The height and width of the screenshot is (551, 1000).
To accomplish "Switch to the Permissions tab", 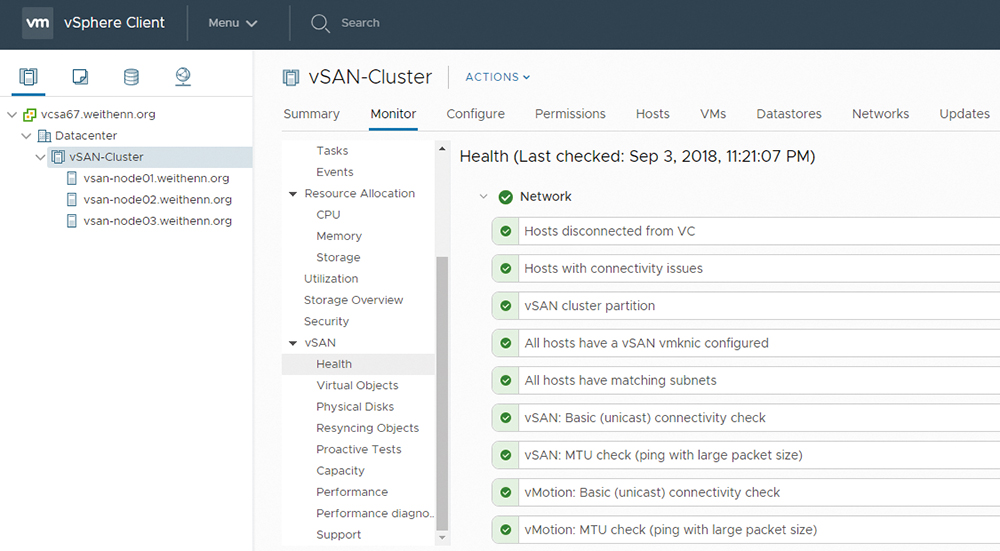I will coord(570,114).
